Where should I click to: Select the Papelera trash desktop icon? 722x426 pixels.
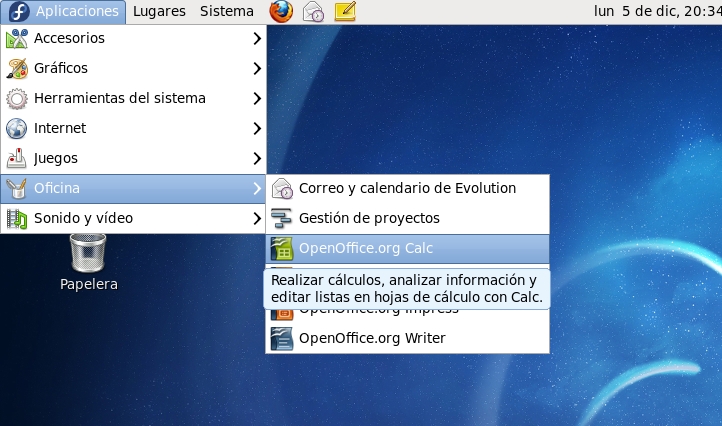click(88, 253)
